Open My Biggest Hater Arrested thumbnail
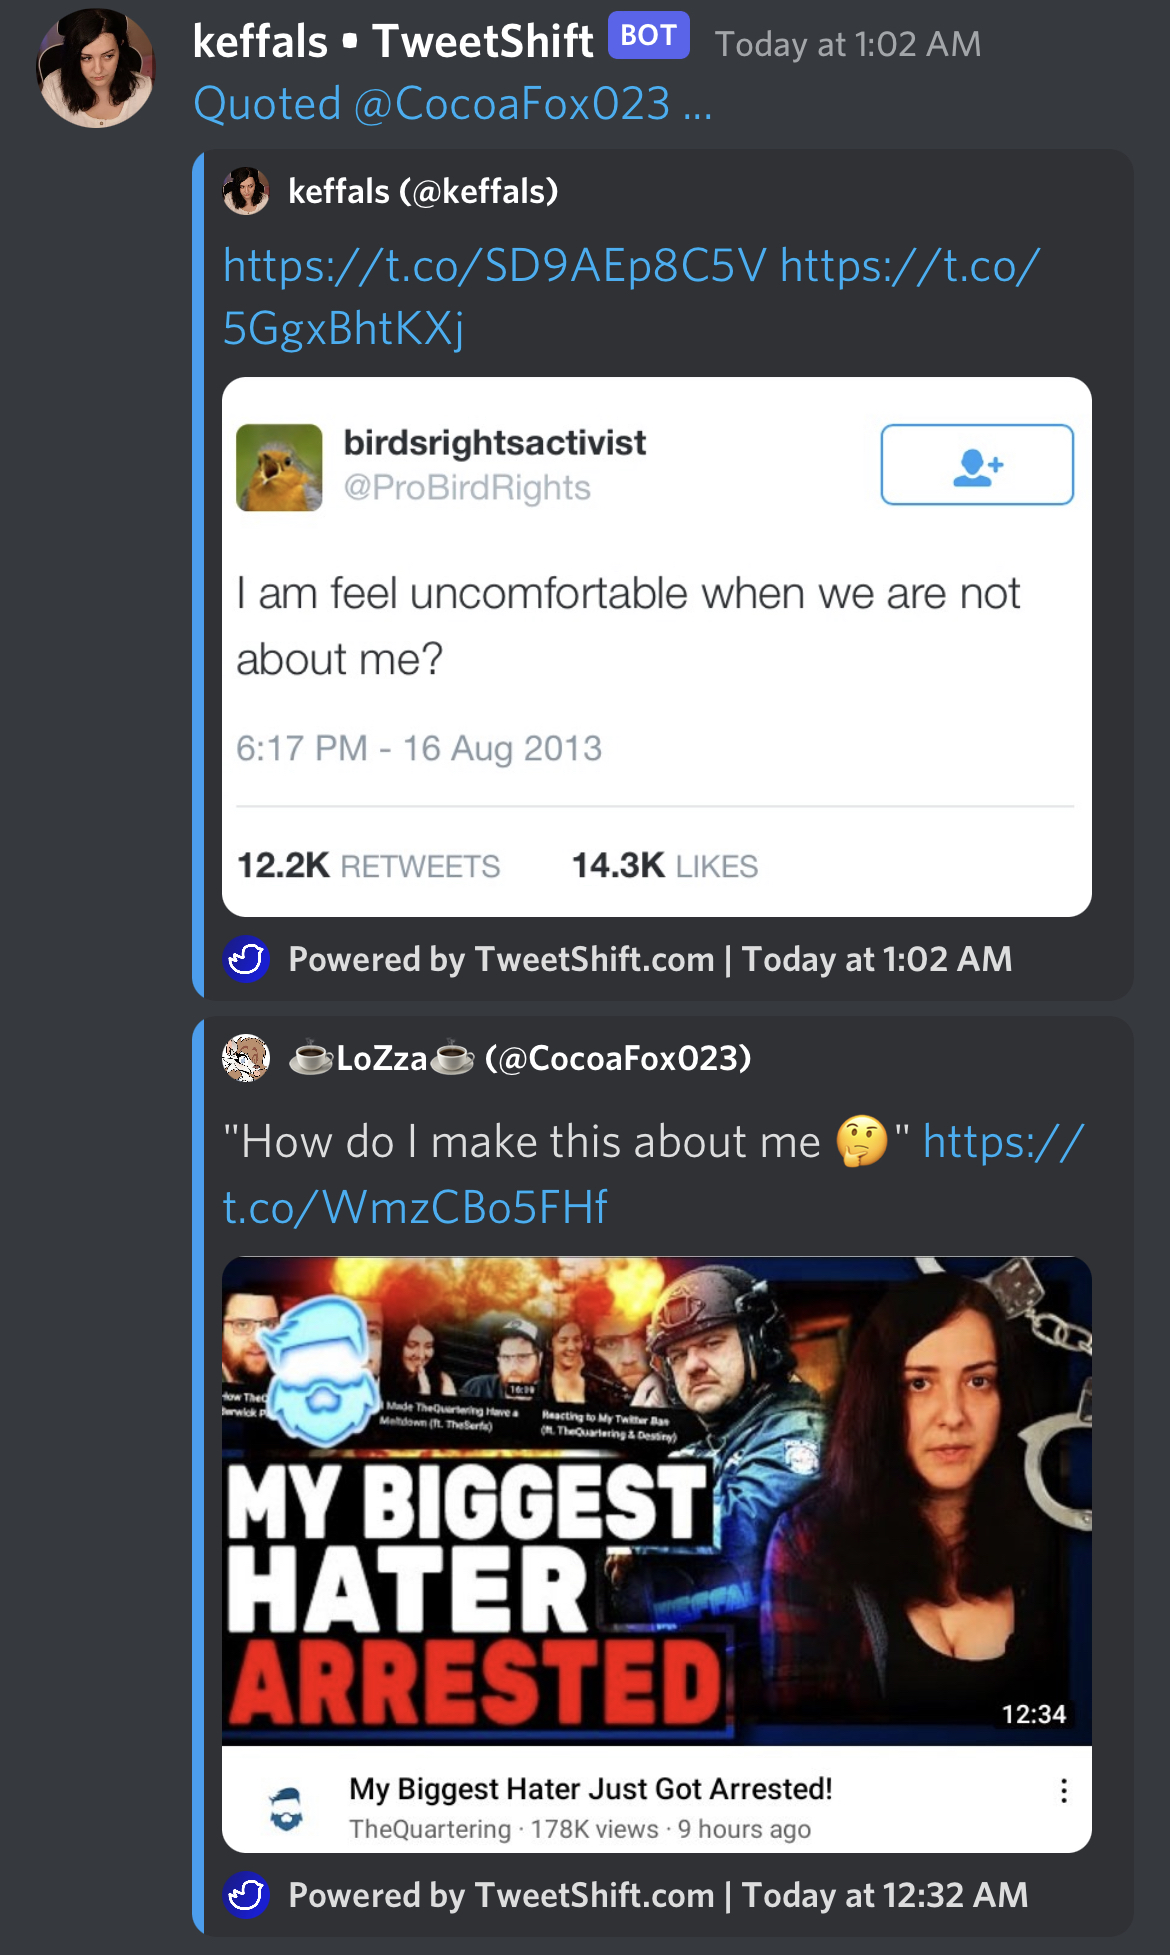Viewport: 1170px width, 1955px height. tap(657, 1501)
